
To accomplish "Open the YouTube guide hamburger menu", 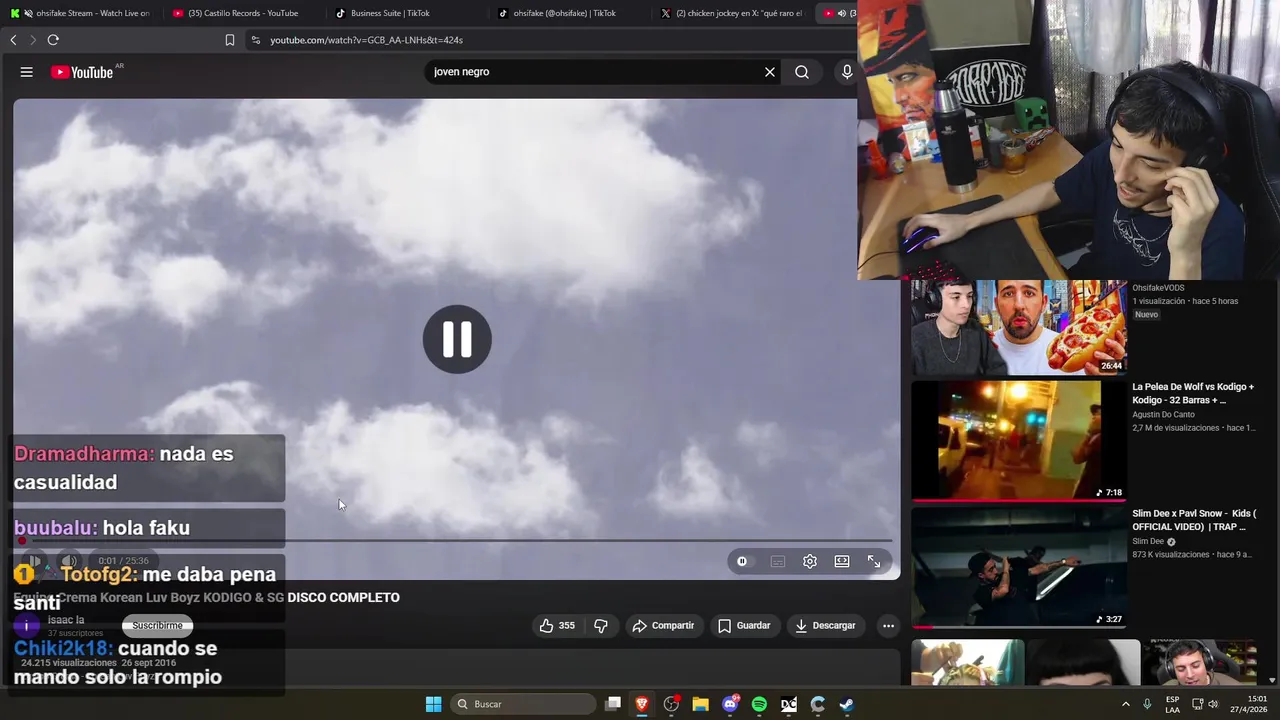I will coord(27,72).
